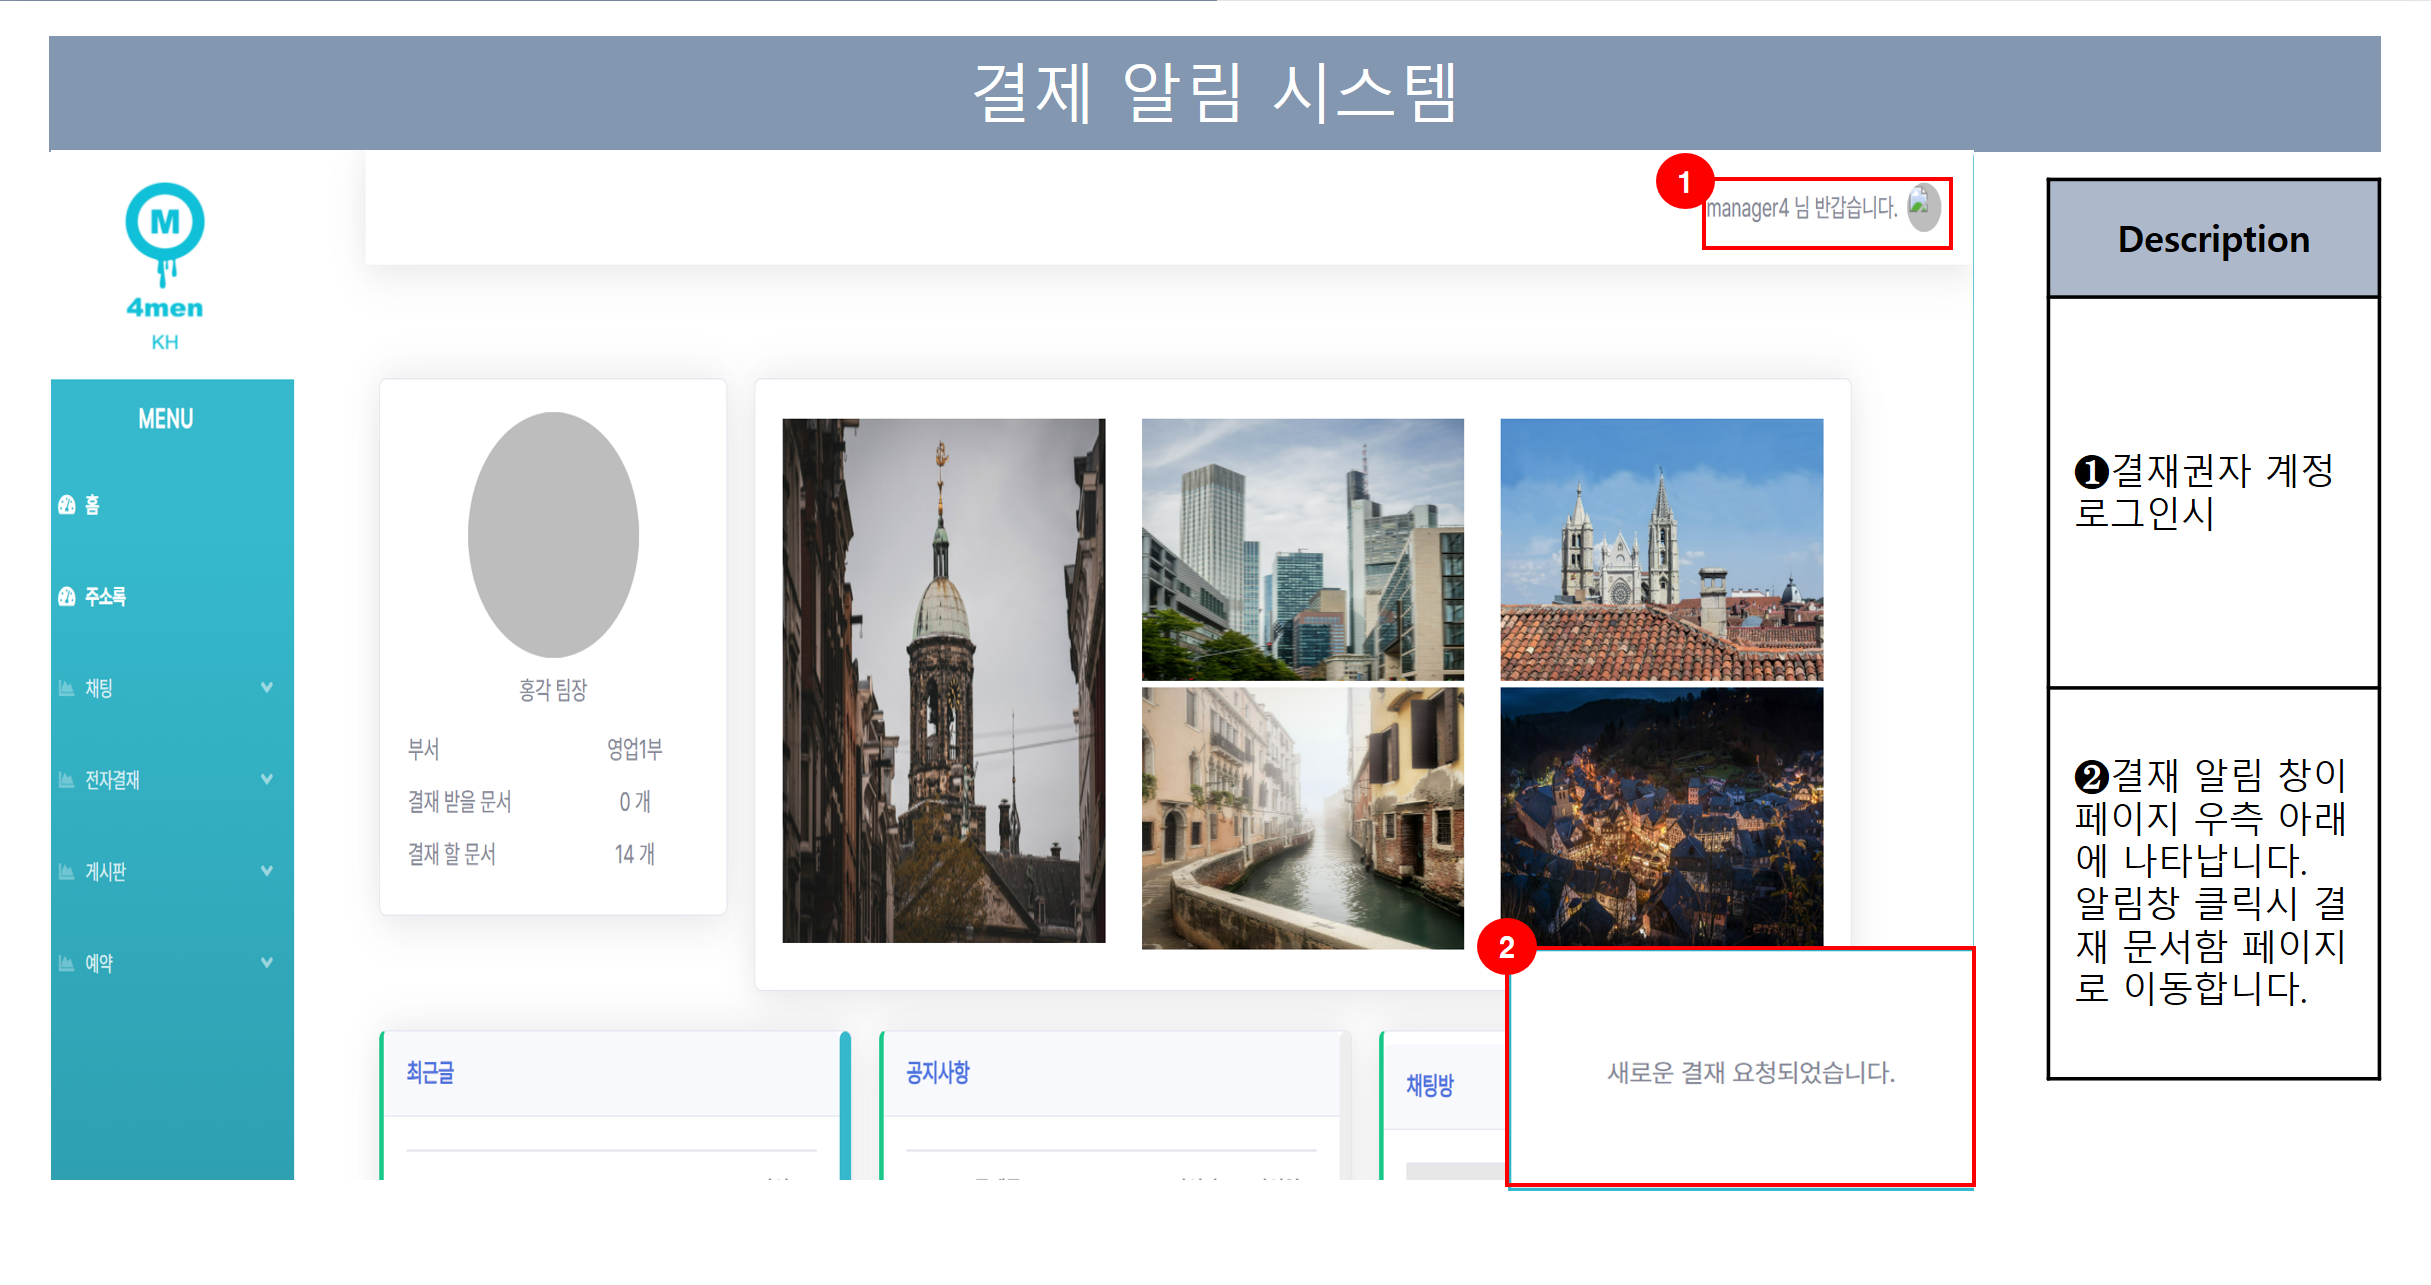Click the chart icon beside 게시판 (board)
Image resolution: width=2431 pixels, height=1285 pixels.
pos(67,872)
